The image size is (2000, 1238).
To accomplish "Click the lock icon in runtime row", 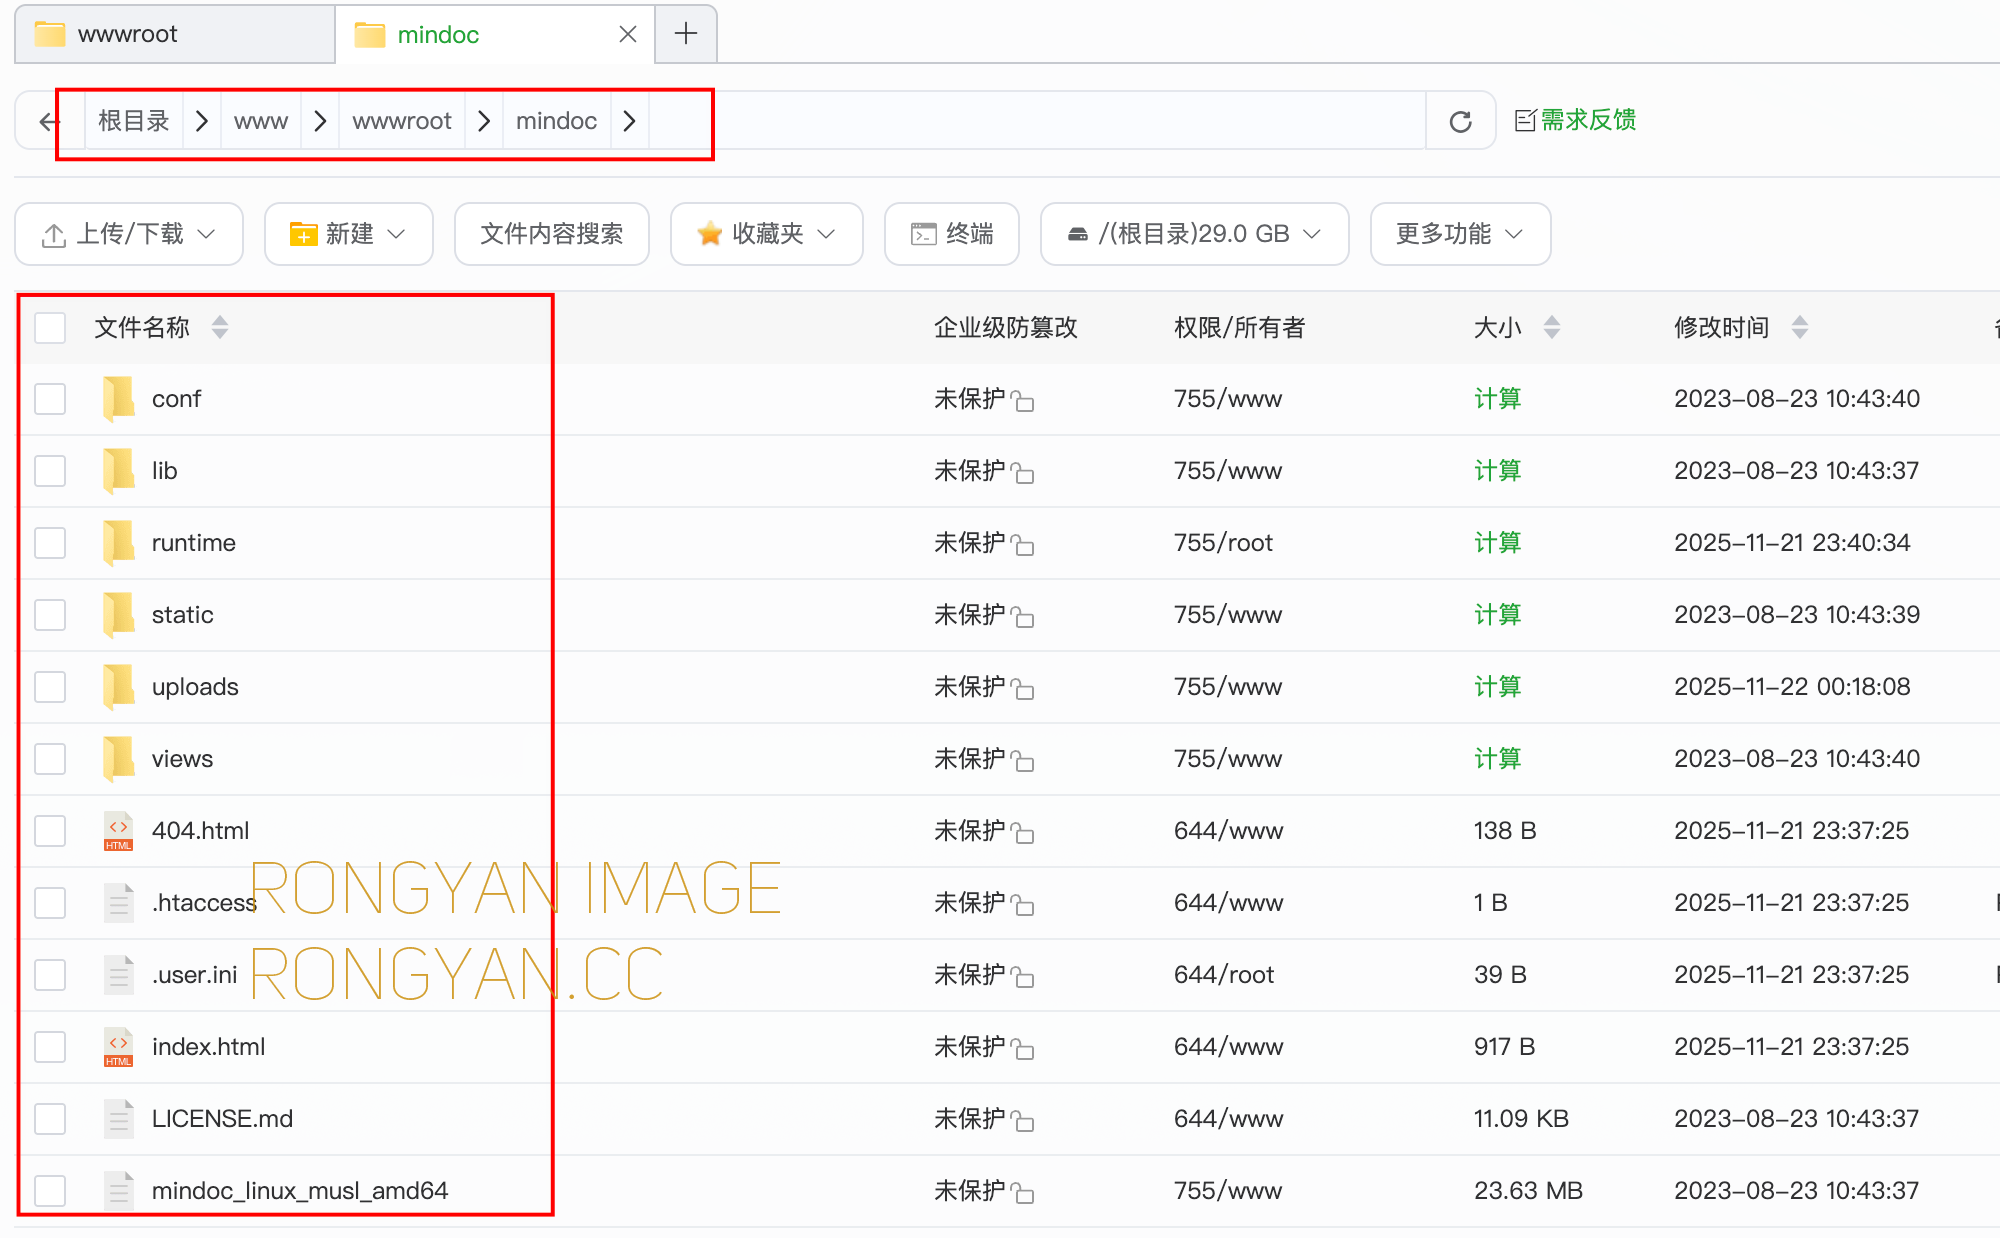I will point(1022,545).
